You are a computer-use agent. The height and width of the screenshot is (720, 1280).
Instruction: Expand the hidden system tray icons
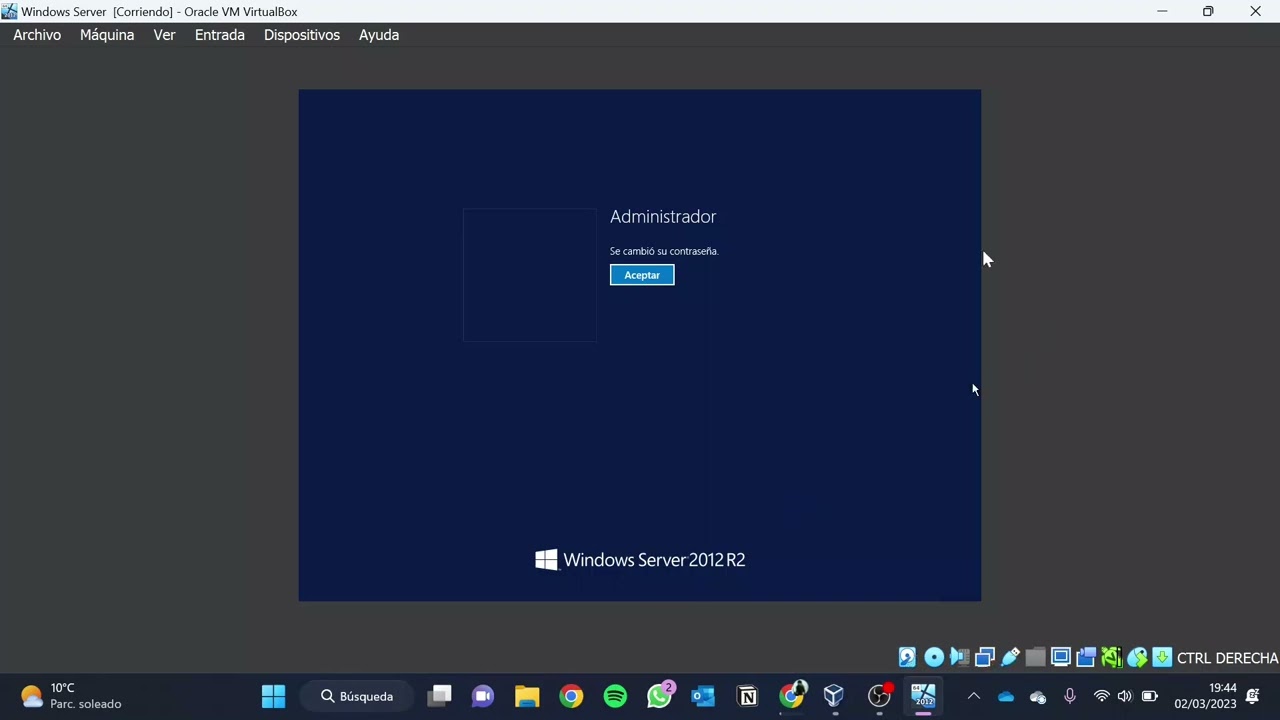pos(974,696)
